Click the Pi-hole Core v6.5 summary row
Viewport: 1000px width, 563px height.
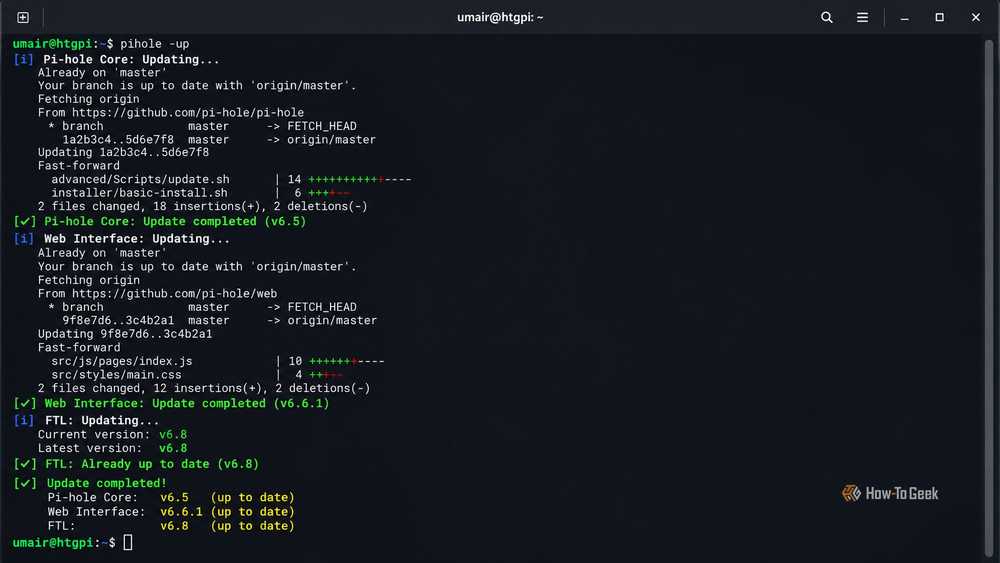tap(171, 497)
